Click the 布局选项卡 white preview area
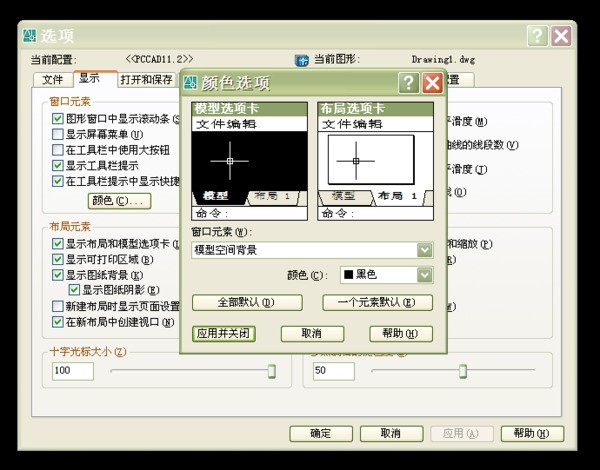The height and width of the screenshot is (470, 600). pyautogui.click(x=374, y=158)
